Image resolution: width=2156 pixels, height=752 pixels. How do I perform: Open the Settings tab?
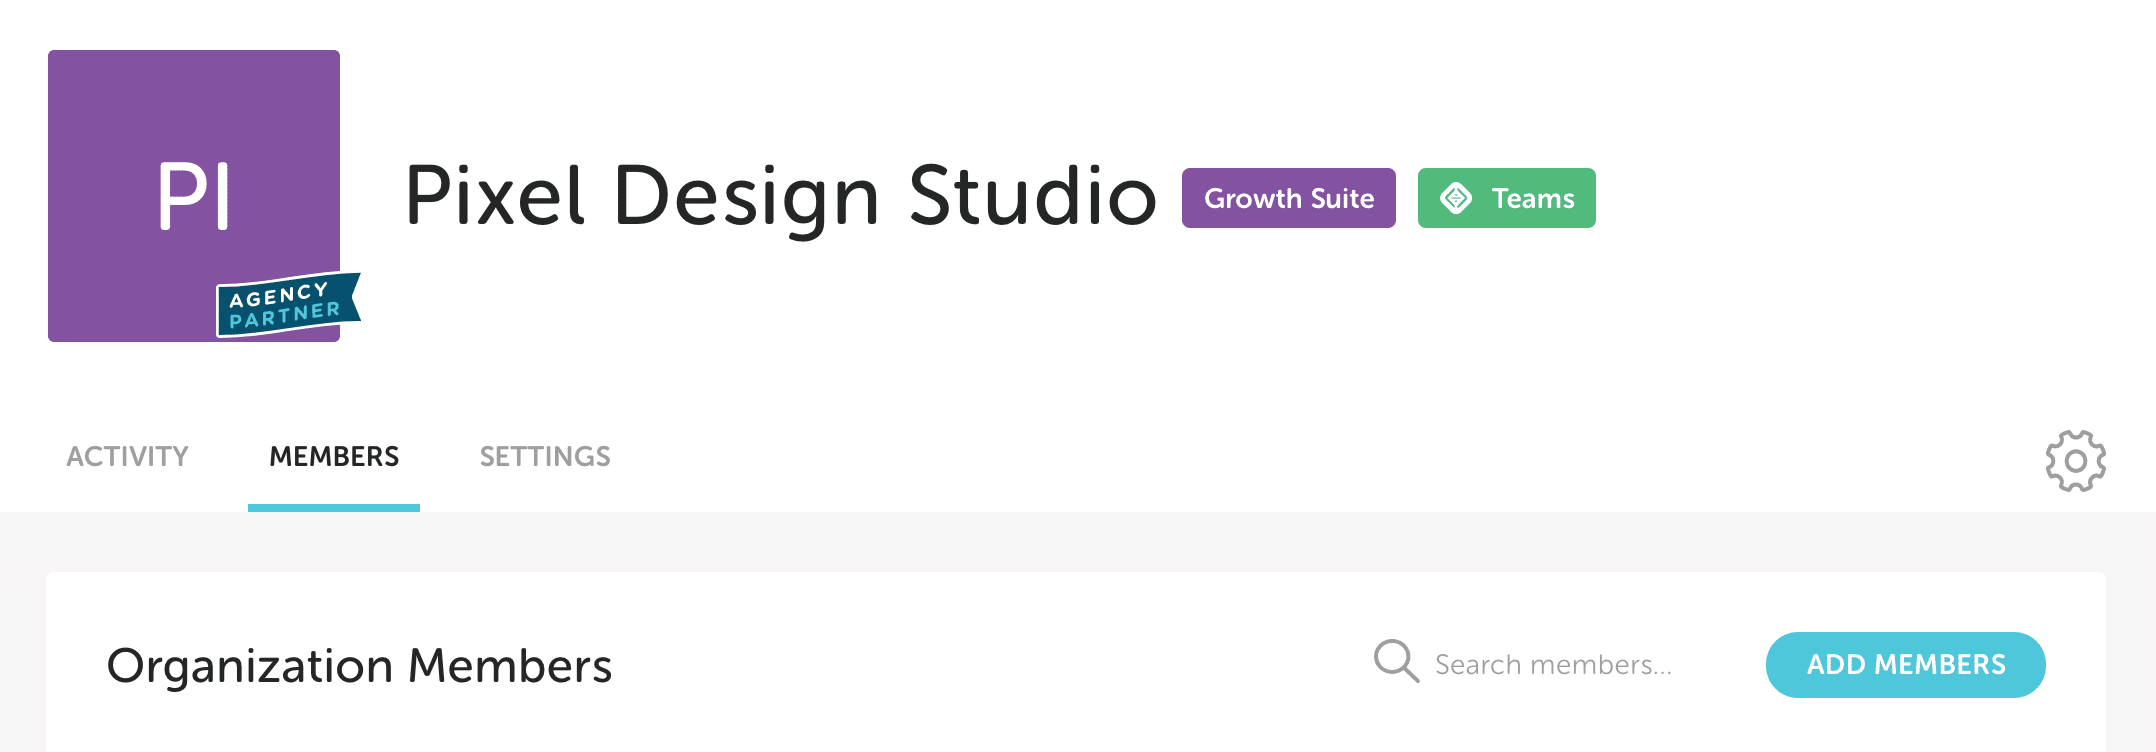click(545, 456)
